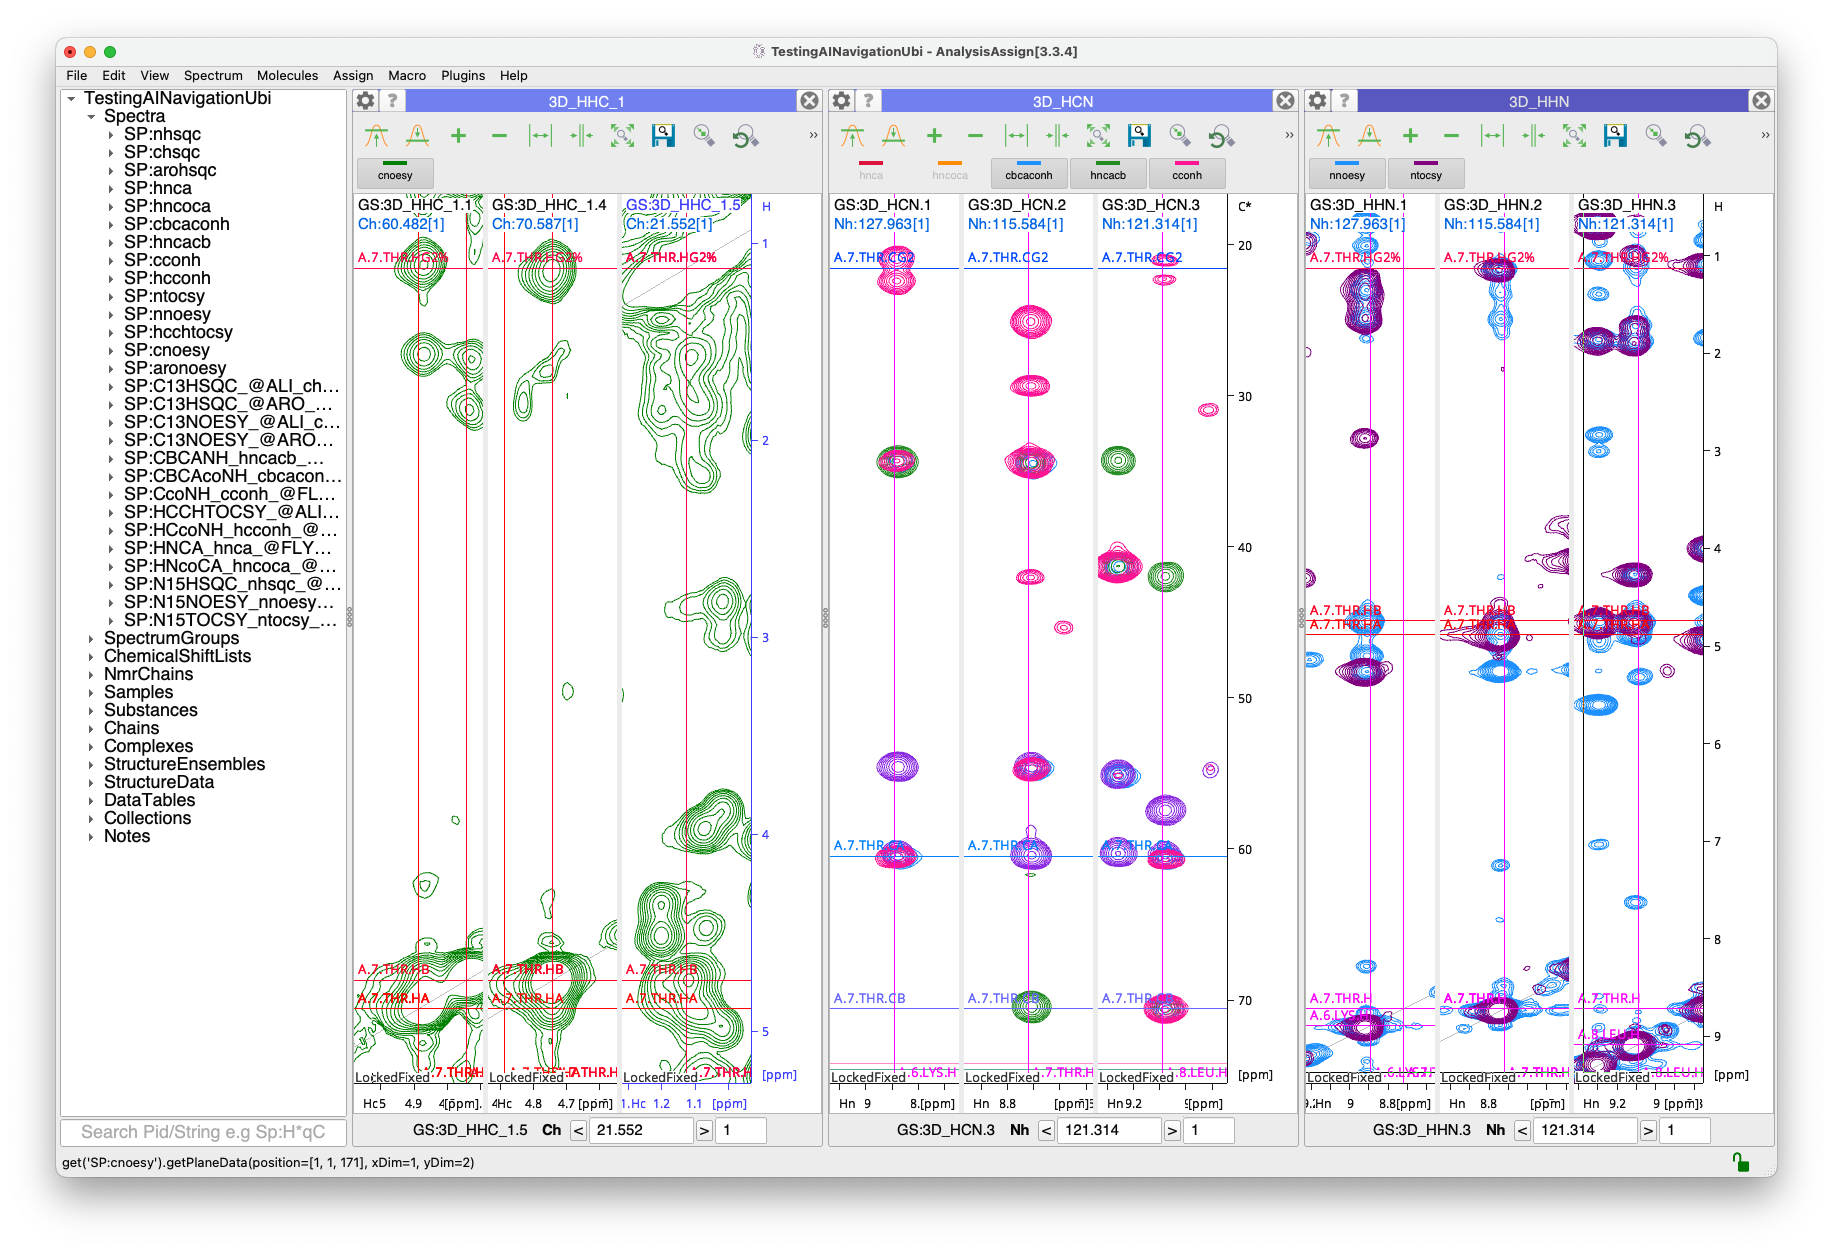
Task: Collapse the Spectra tree branch
Action: click(91, 117)
